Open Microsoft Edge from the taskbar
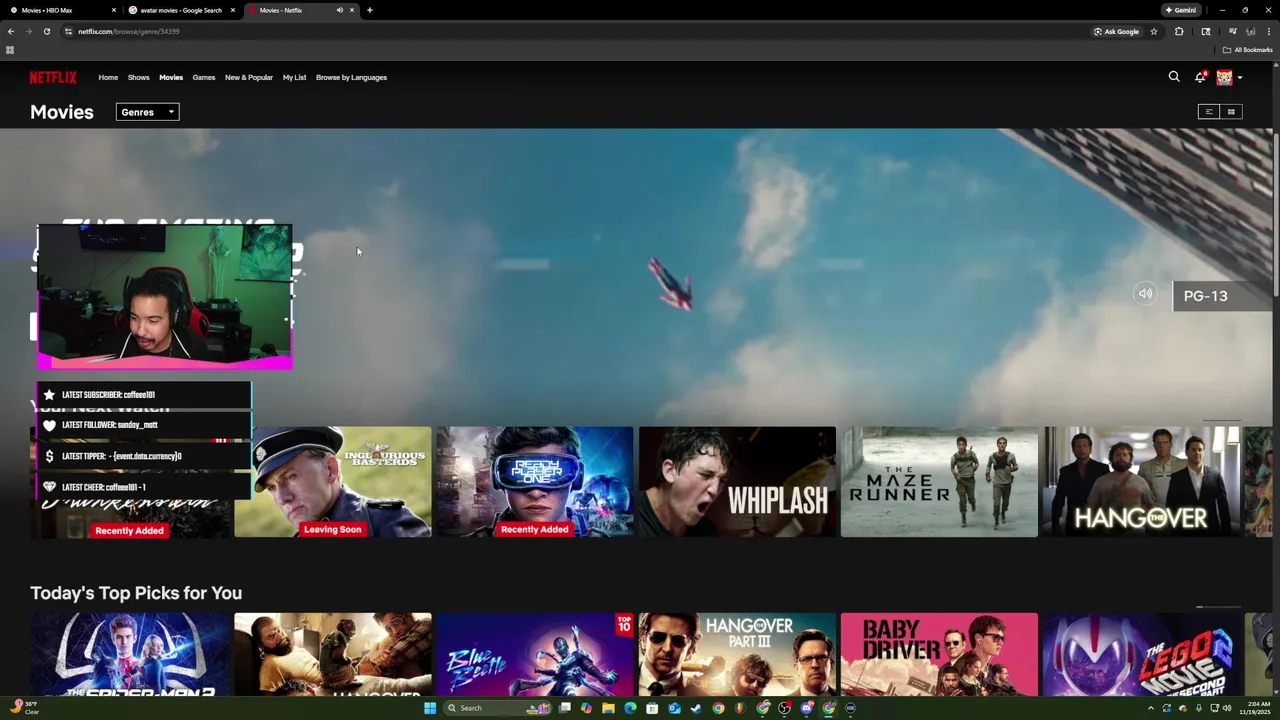Screen dimensions: 1280x720 point(630,708)
